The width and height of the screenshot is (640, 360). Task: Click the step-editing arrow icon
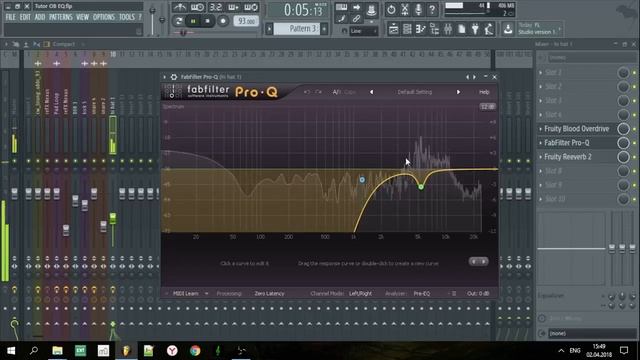356,7
